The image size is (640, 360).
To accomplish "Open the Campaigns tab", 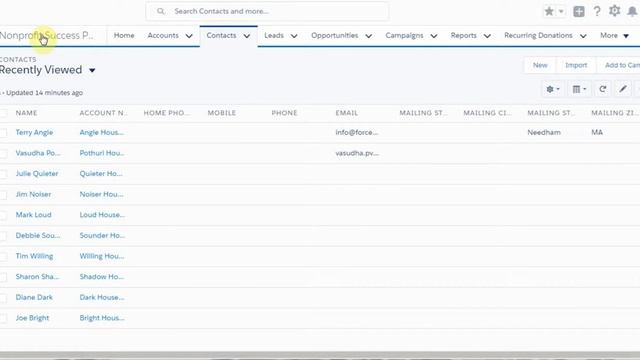I will 404,36.
